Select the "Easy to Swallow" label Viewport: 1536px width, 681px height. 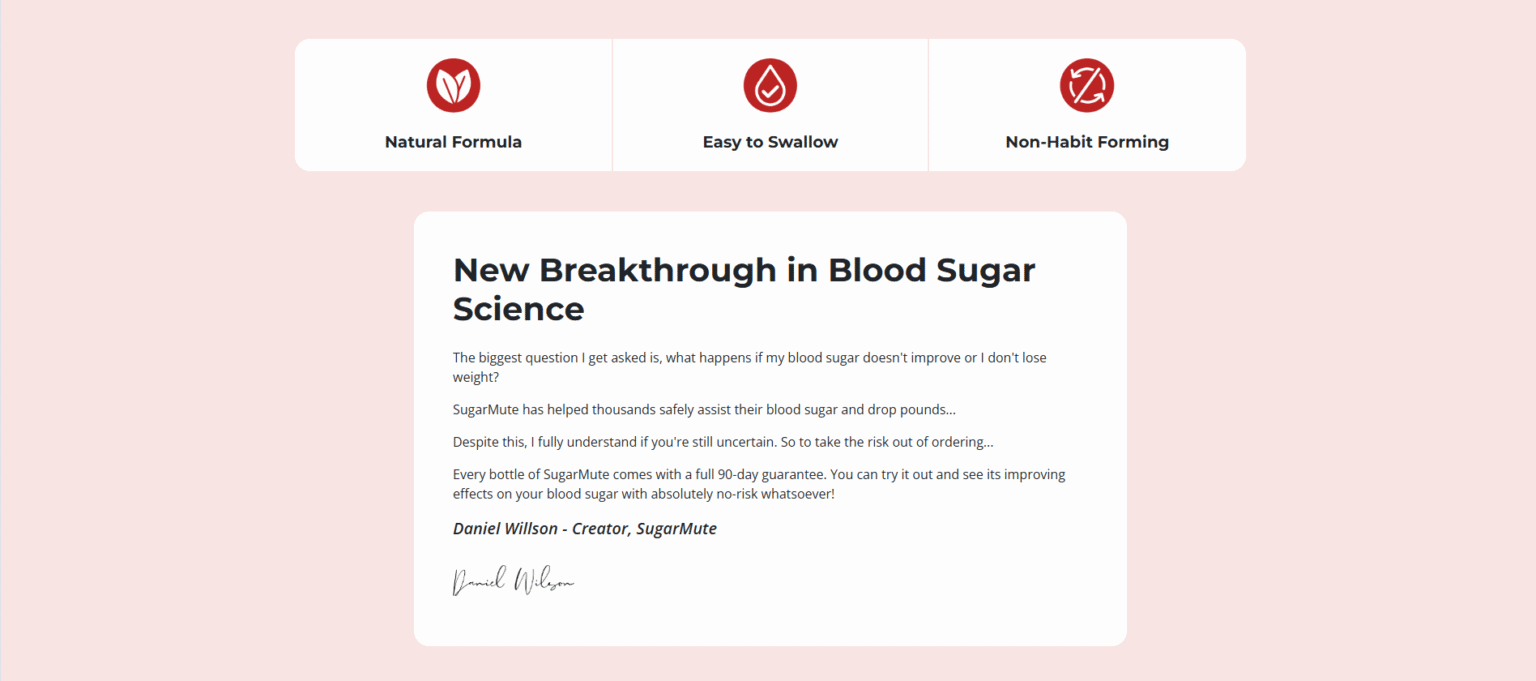tap(770, 142)
